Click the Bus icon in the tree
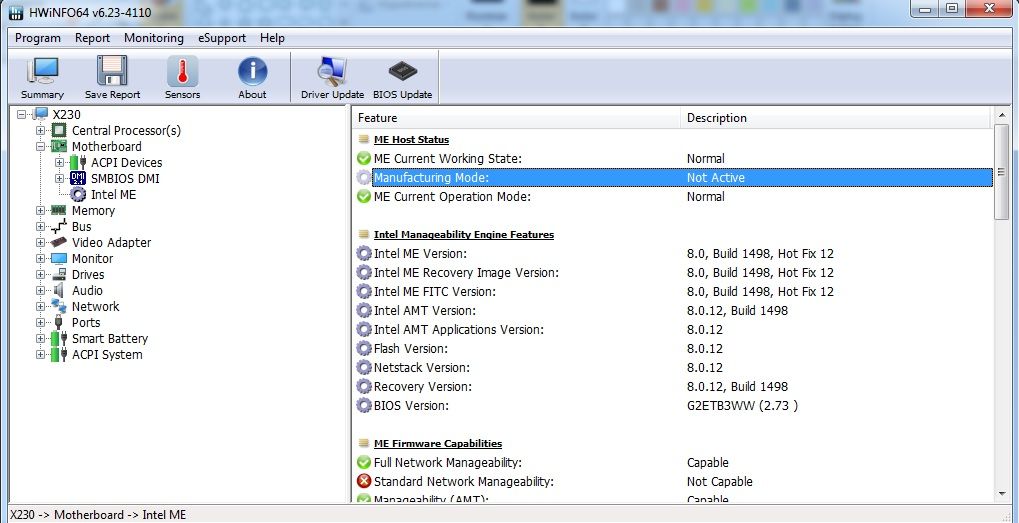This screenshot has width=1019, height=523. click(x=59, y=226)
